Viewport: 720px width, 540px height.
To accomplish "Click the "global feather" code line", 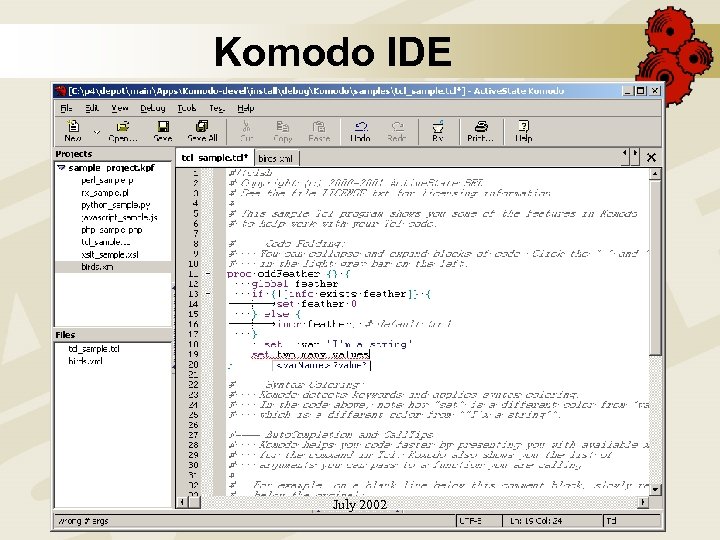I will click(294, 284).
